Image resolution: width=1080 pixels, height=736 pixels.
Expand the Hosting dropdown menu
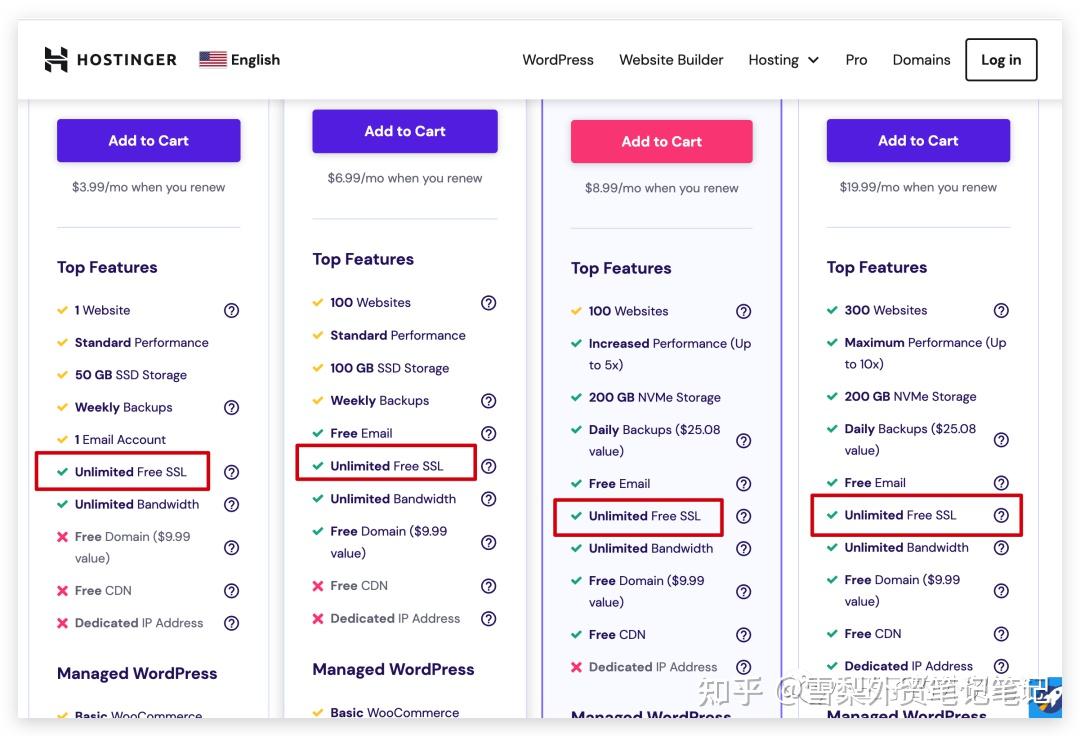(x=783, y=60)
